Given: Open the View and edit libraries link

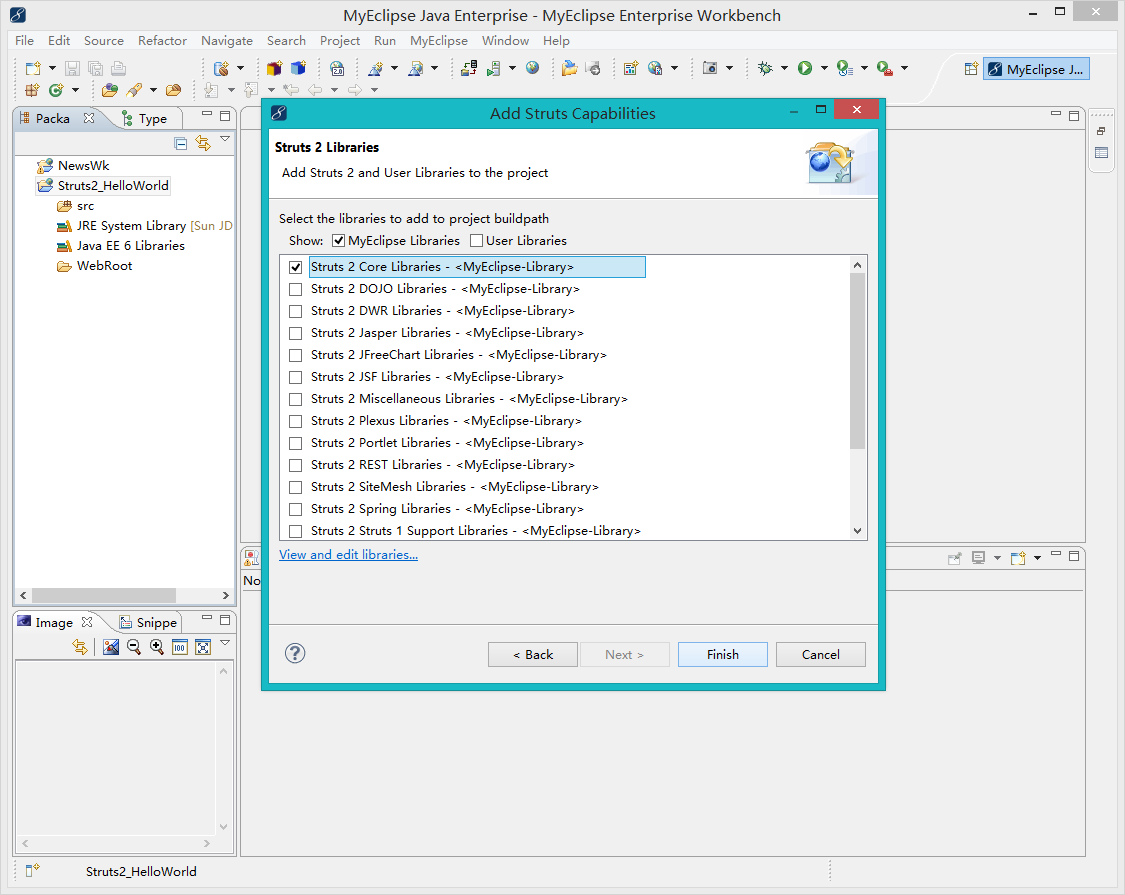Looking at the screenshot, I should [x=348, y=555].
